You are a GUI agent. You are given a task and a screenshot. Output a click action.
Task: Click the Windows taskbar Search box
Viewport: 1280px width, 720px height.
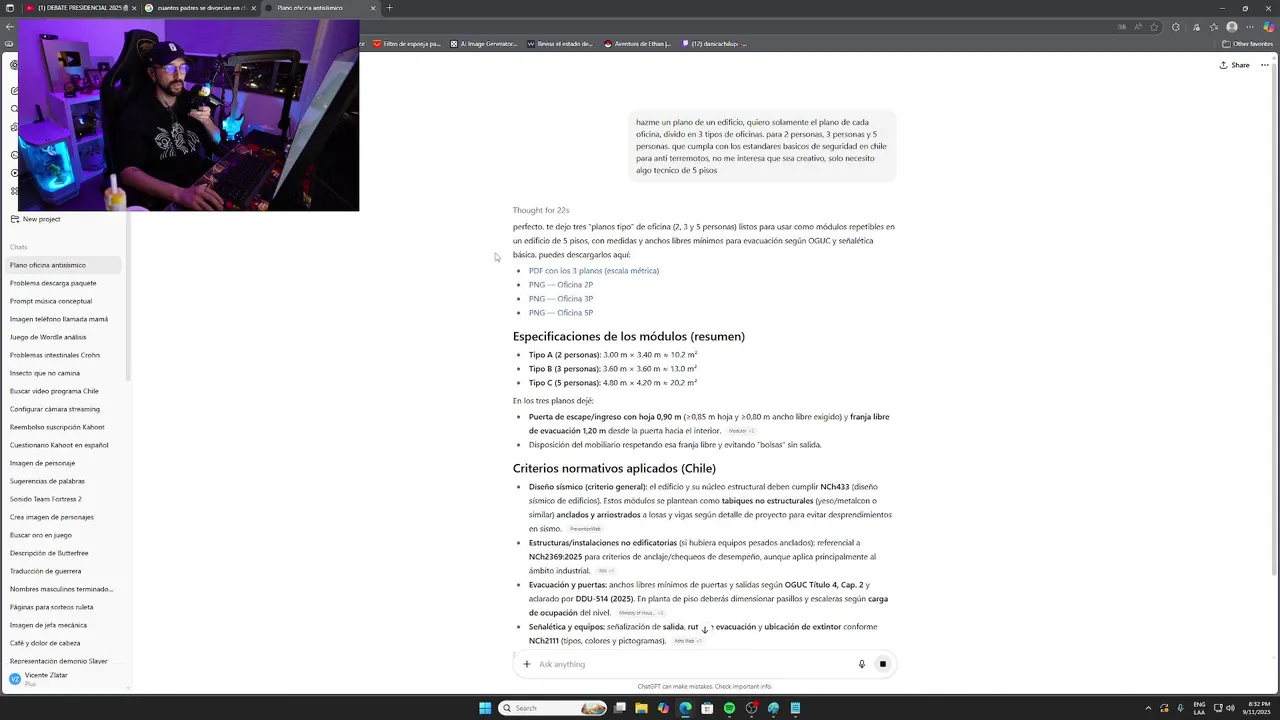click(552, 708)
